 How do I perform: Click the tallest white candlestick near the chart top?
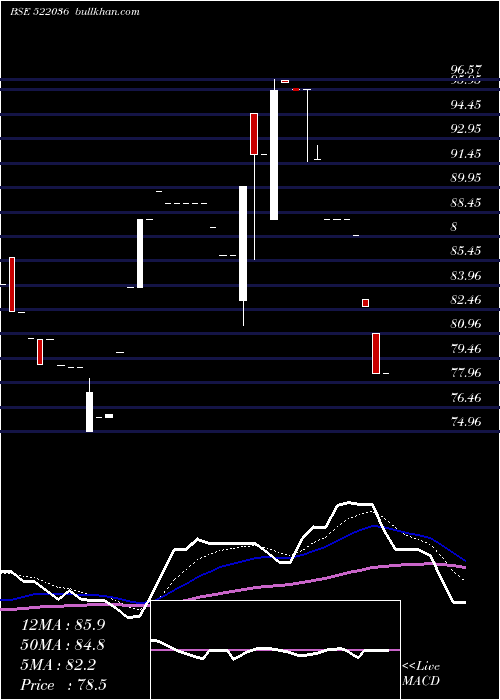coord(274,154)
